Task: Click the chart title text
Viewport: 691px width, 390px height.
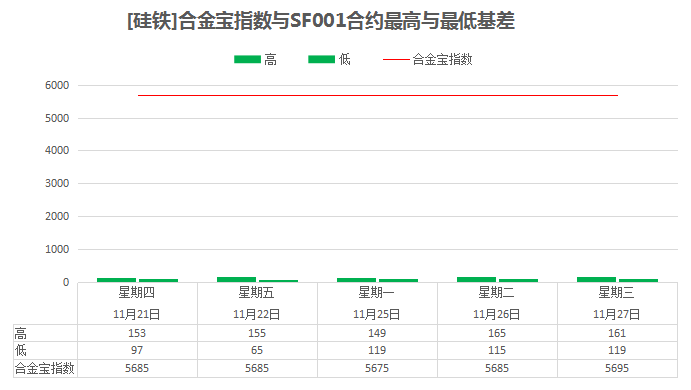Action: click(321, 21)
